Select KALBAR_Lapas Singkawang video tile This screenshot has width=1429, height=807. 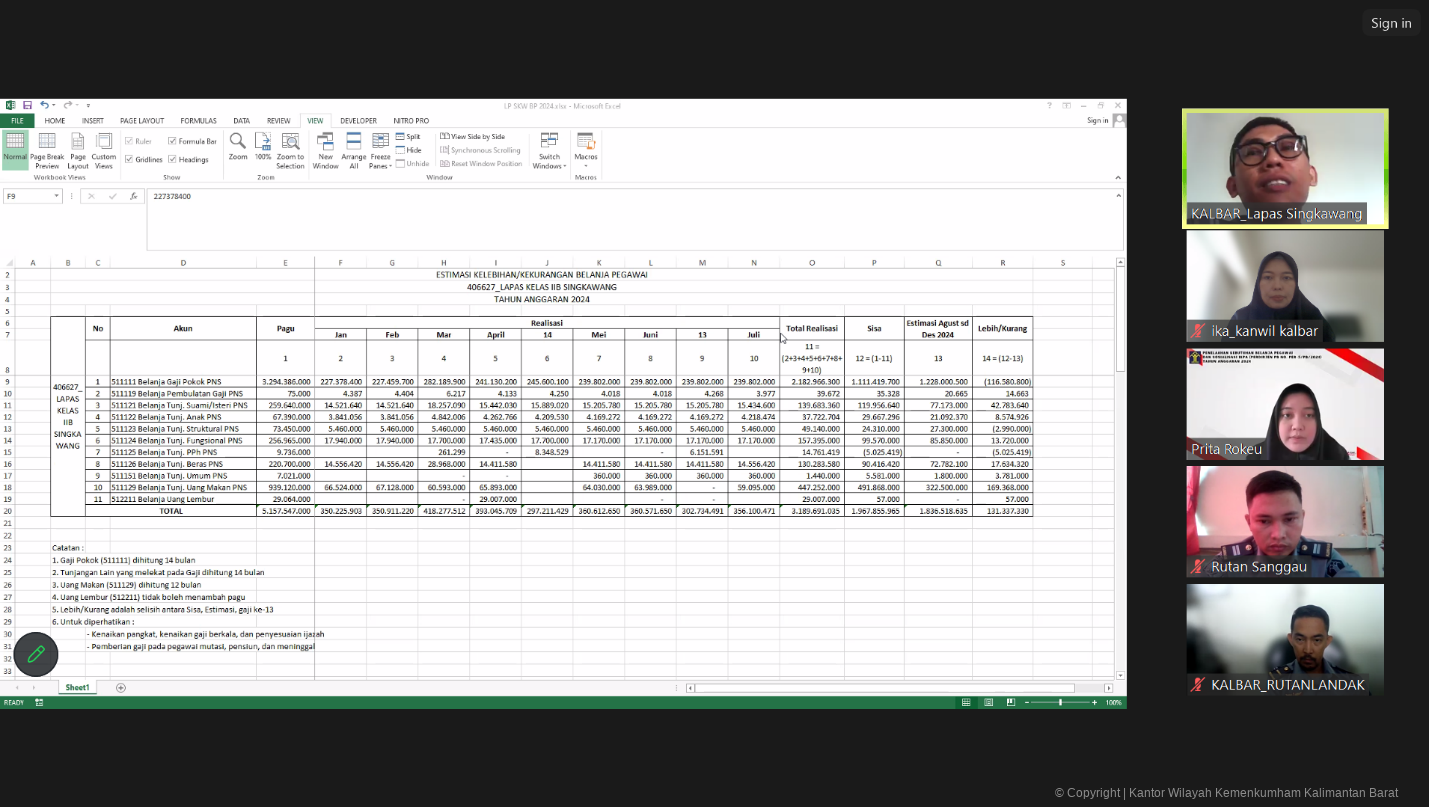1285,168
